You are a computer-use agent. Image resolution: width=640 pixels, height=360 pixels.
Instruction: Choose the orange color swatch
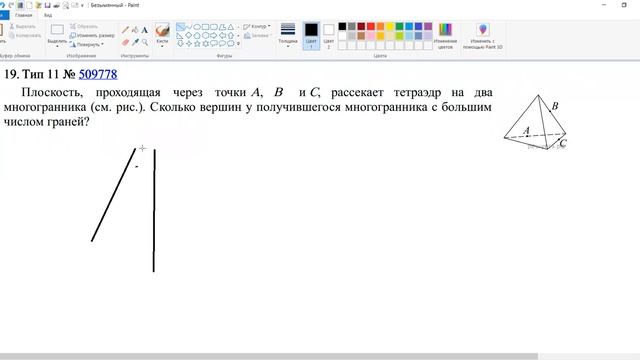point(380,27)
